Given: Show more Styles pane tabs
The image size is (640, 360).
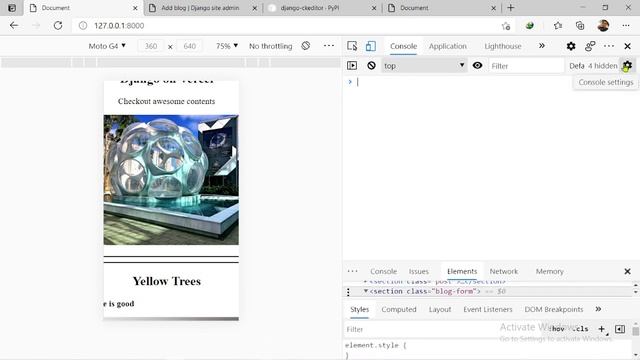Looking at the screenshot, I should [598, 309].
